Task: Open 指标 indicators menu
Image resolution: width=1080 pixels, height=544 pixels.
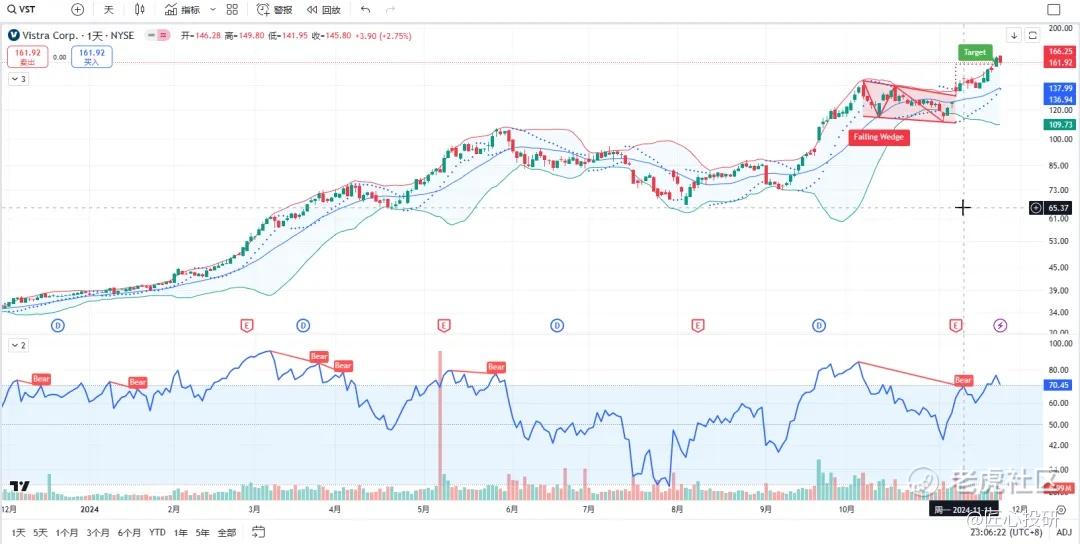Action: 183,10
